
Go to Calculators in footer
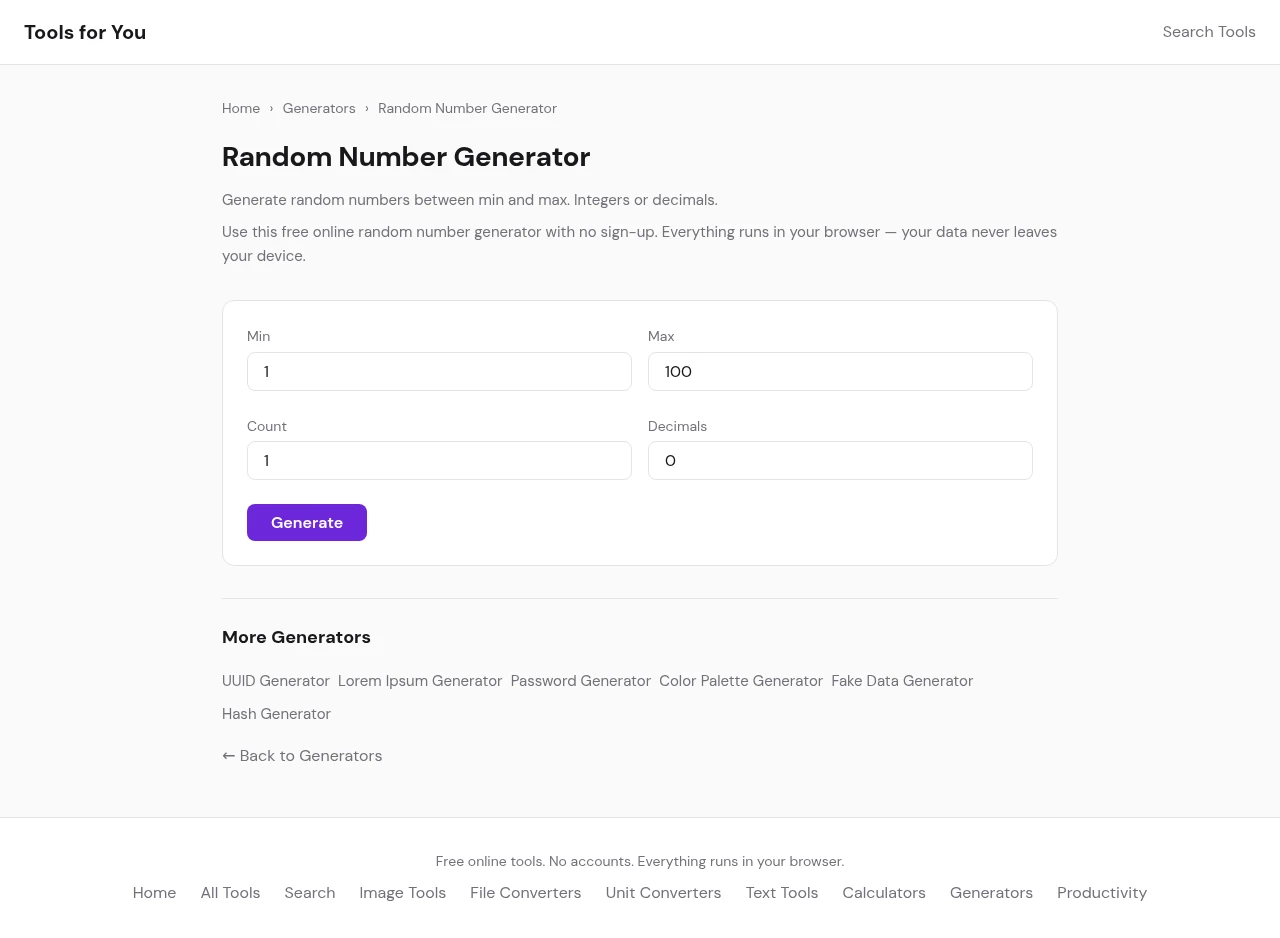click(884, 893)
